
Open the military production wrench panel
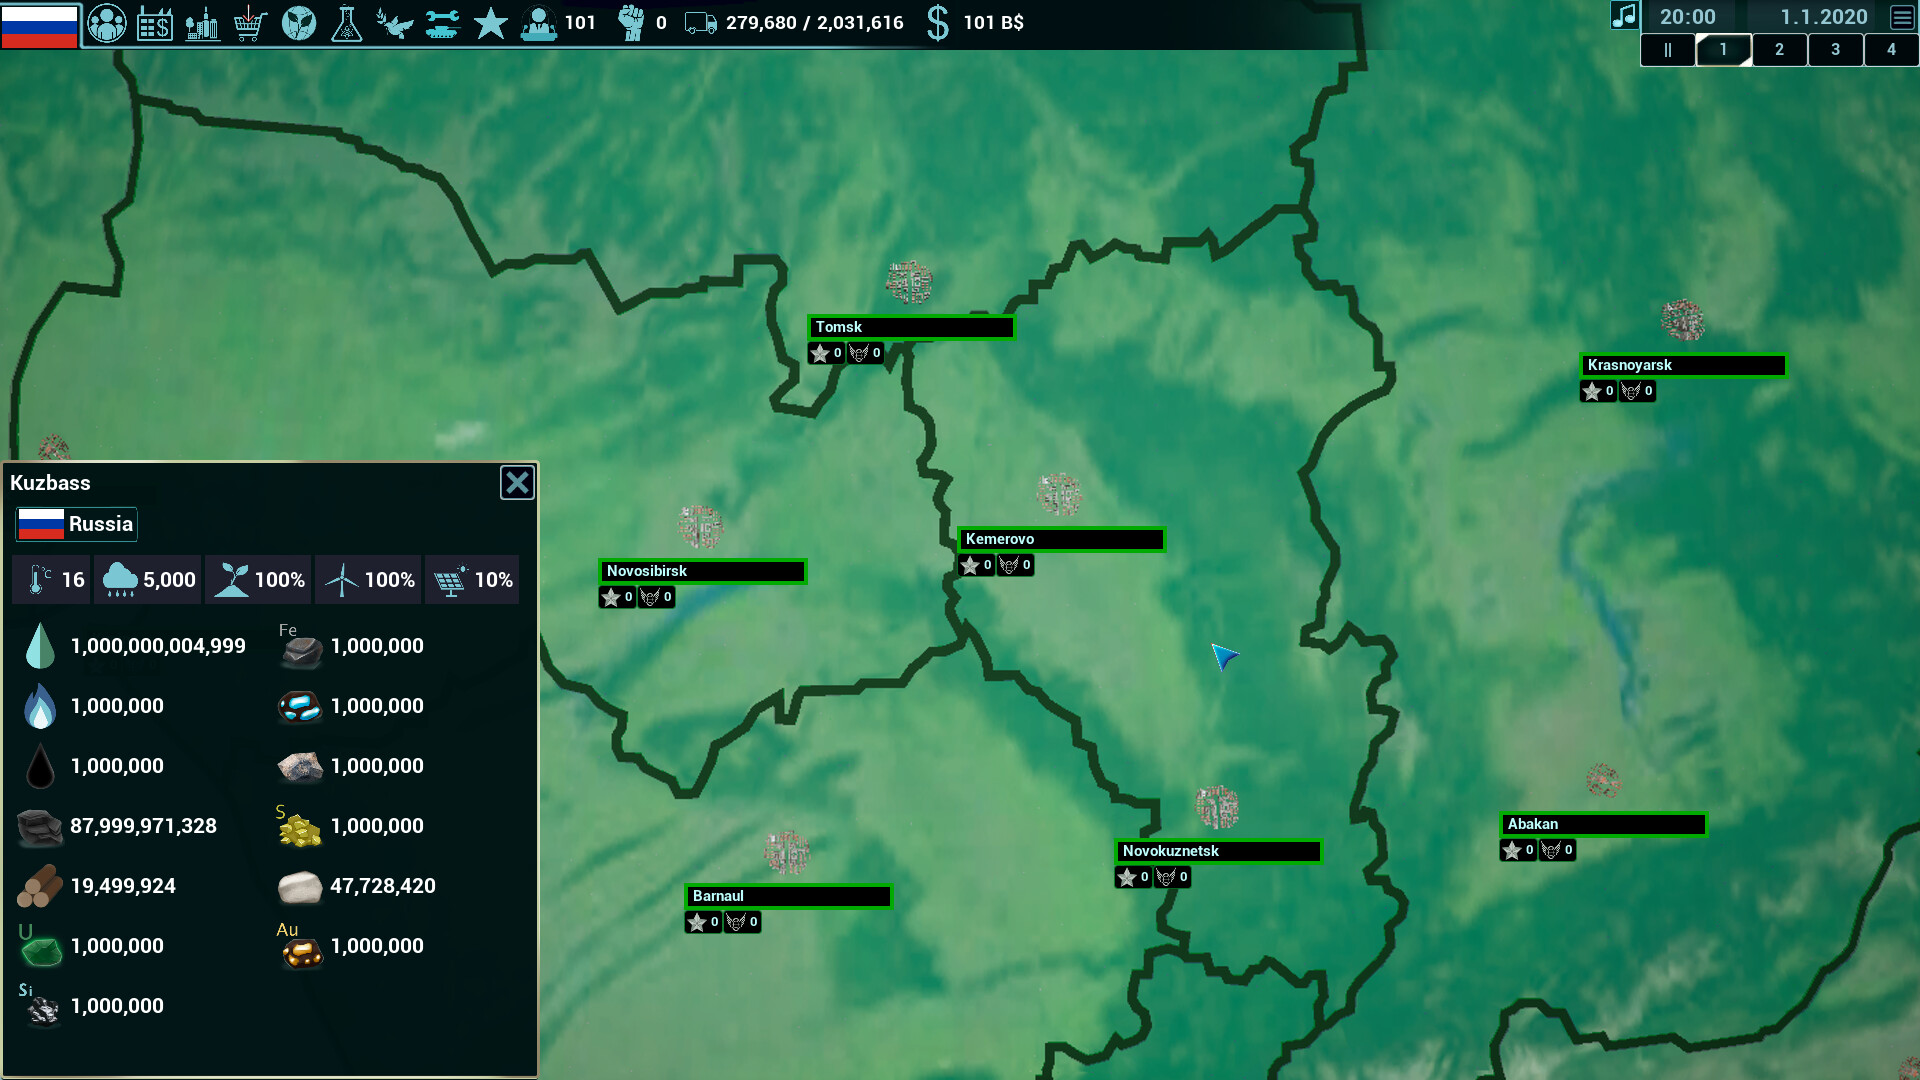pyautogui.click(x=441, y=22)
